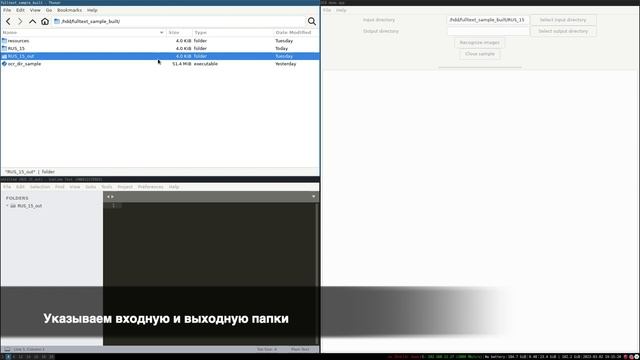Open Help menu in Sublime Text

pyautogui.click(x=174, y=187)
